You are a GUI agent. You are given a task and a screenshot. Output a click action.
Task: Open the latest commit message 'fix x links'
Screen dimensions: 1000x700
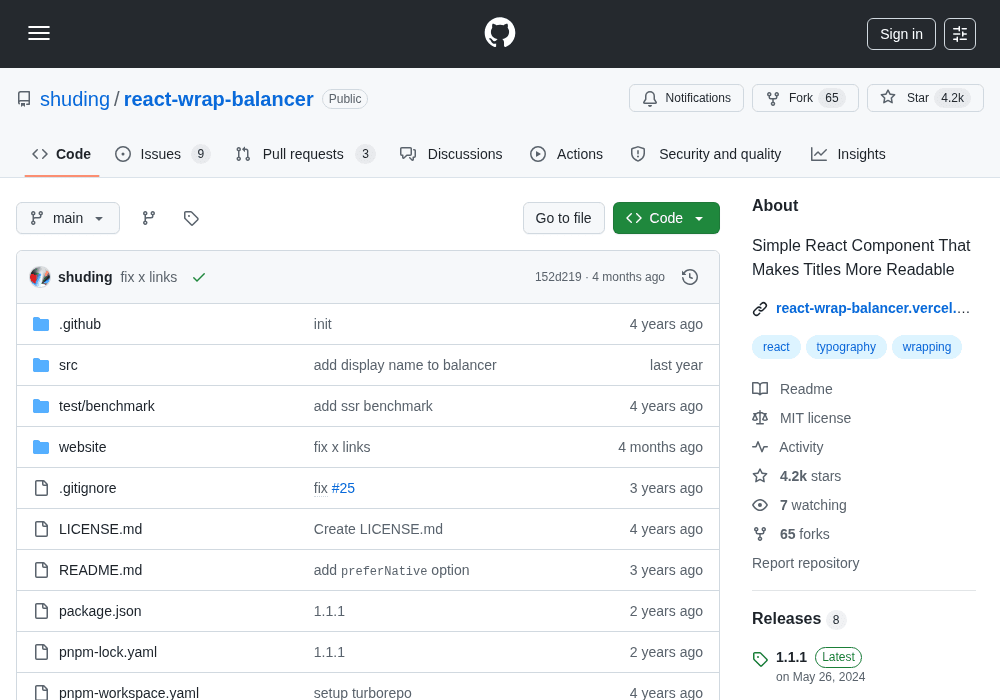tap(149, 277)
